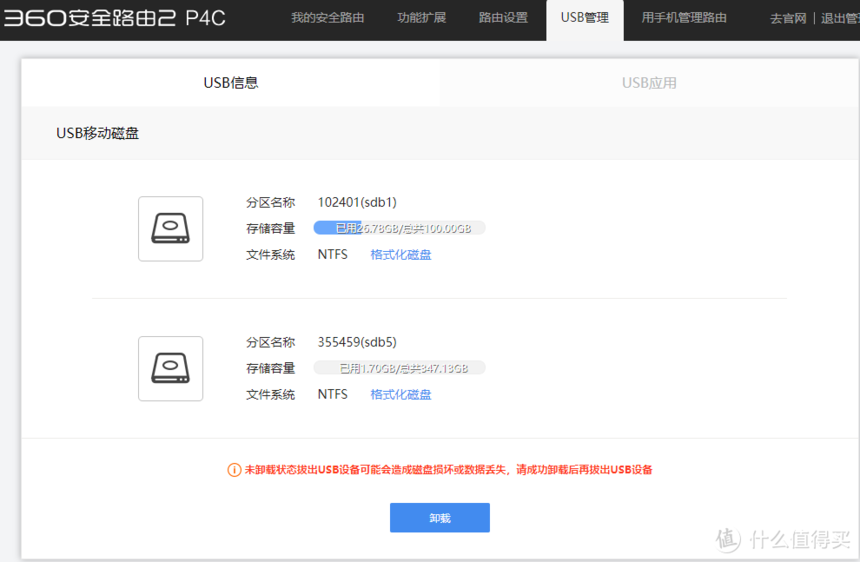Click the red unmount warning text
Viewport: 860px width, 562px height.
coord(448,470)
